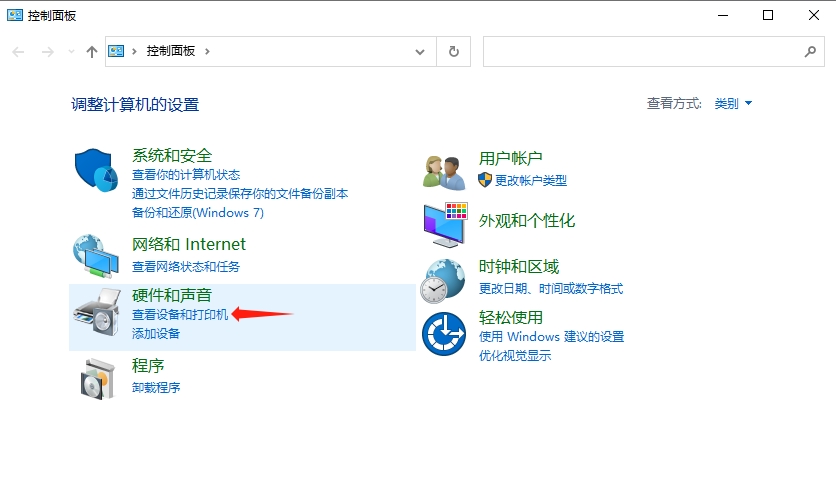This screenshot has height=495, width=836.
Task: Click the UAC shield beside 更改帐户类型
Action: [x=485, y=180]
